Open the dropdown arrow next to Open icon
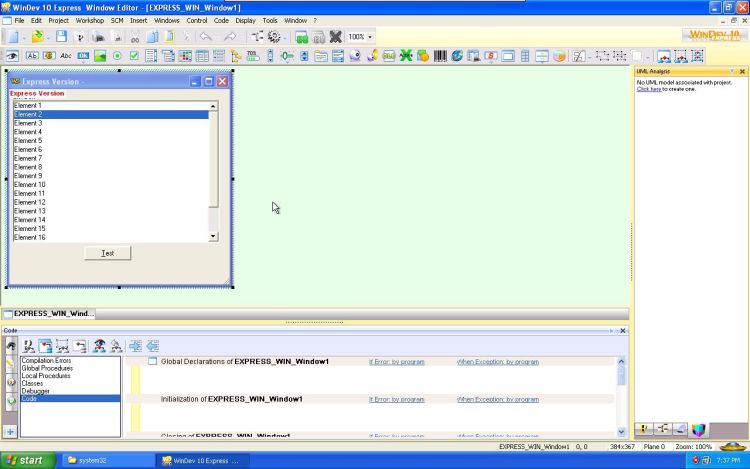 [48, 37]
